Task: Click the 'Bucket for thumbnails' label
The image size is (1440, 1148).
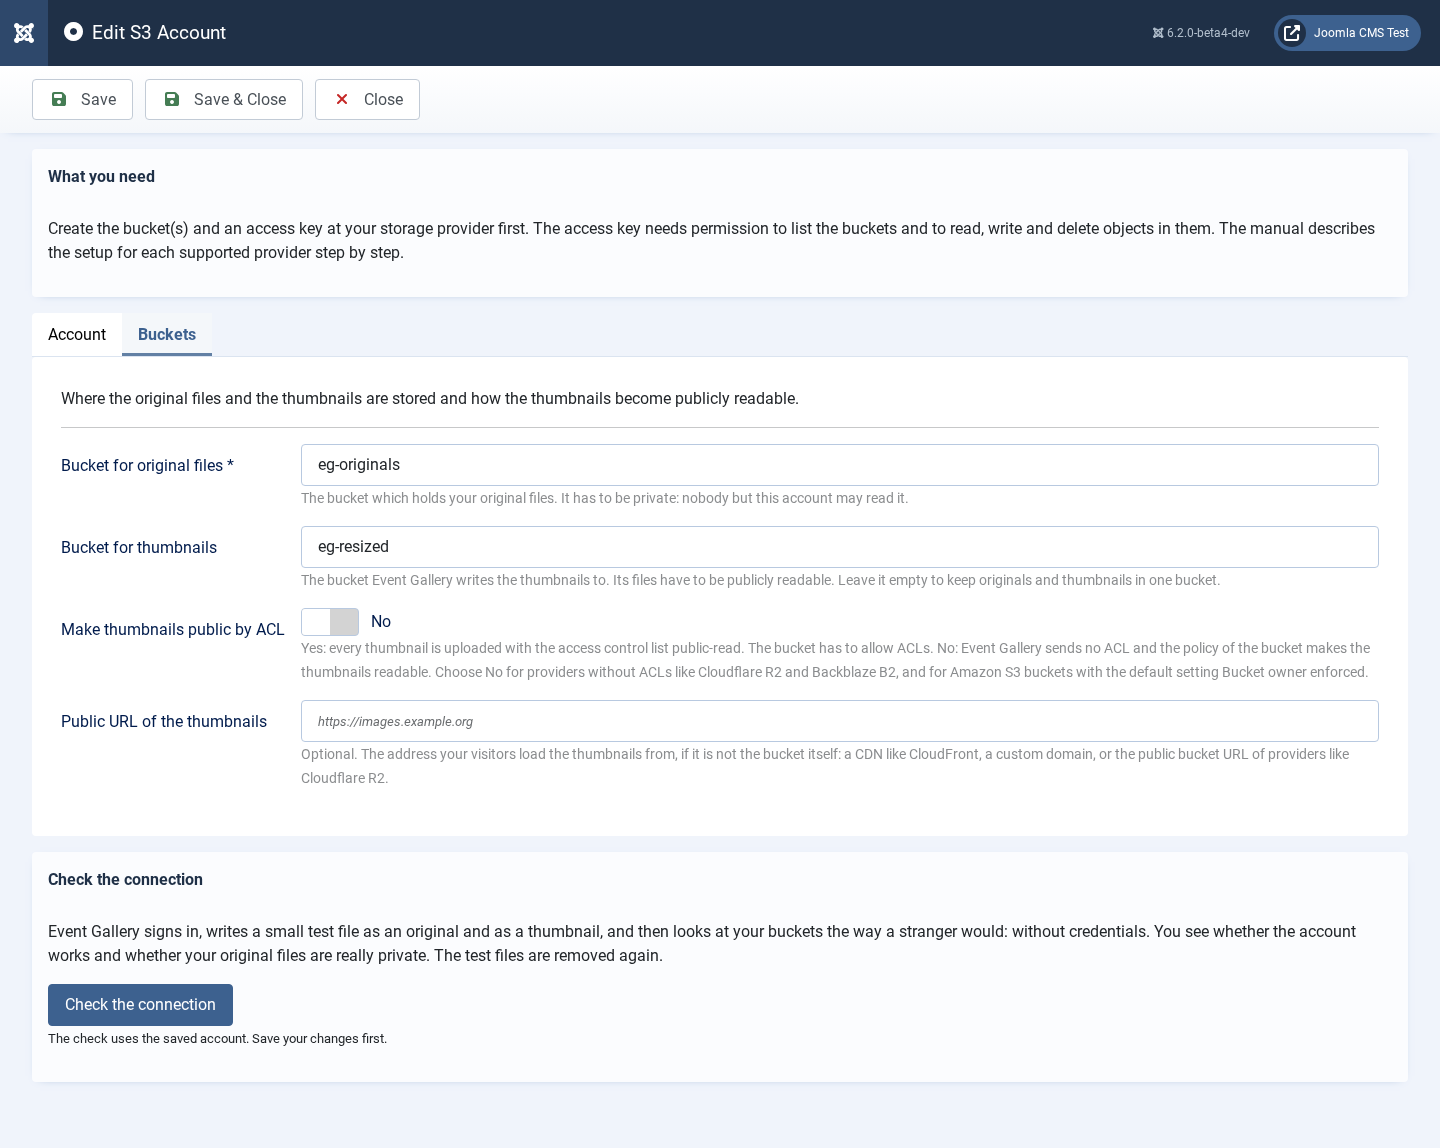Action: tap(139, 547)
